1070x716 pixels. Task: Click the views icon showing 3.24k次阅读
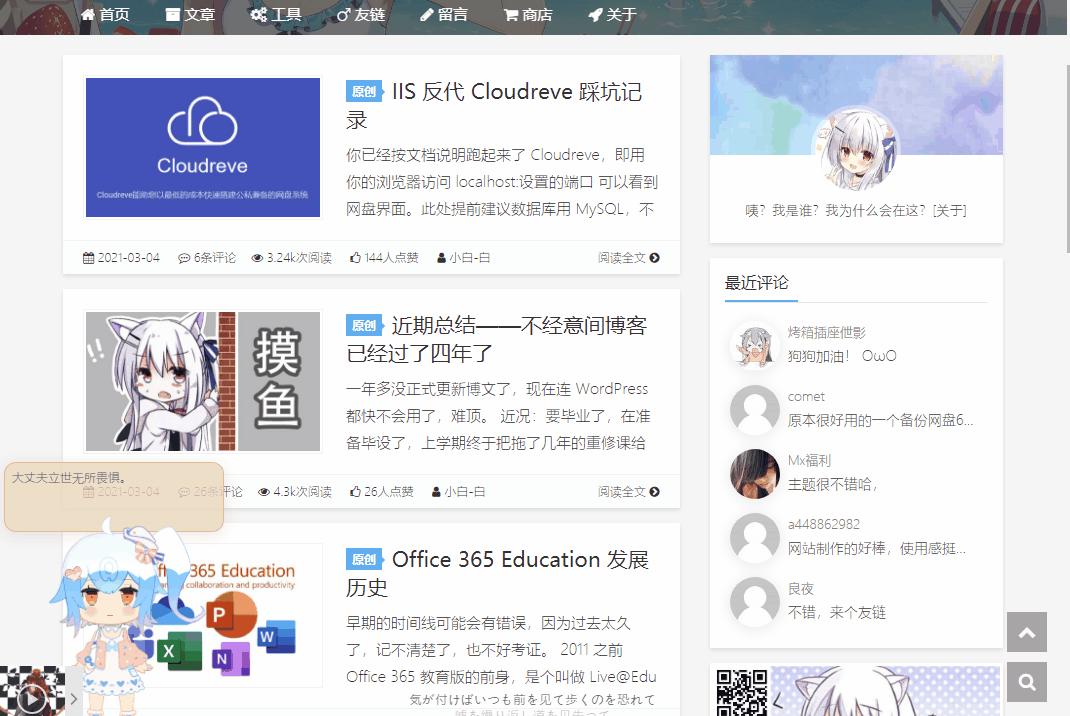point(259,257)
